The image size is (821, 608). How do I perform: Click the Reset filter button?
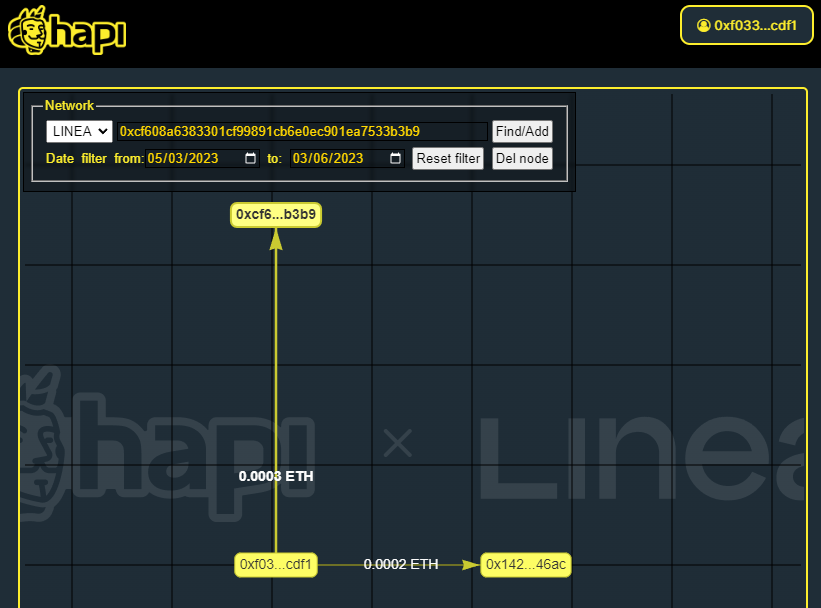(448, 158)
